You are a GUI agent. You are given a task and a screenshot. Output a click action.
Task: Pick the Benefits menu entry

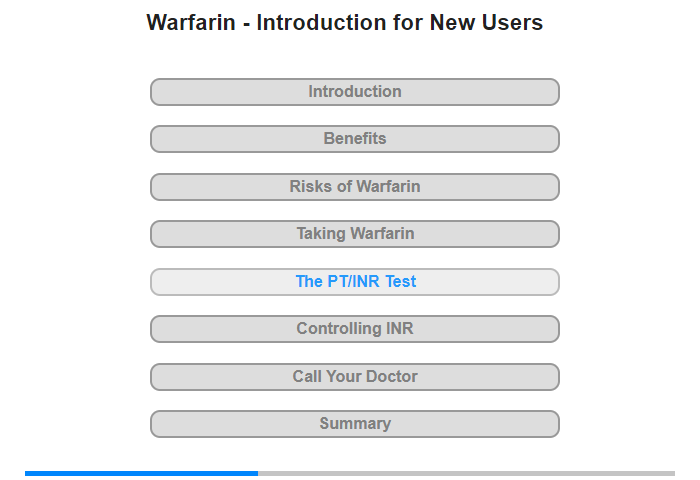[x=355, y=139]
